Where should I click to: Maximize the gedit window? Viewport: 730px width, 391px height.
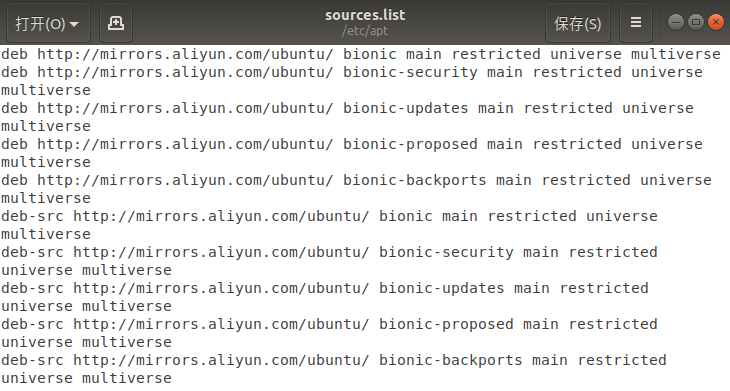[696, 22]
